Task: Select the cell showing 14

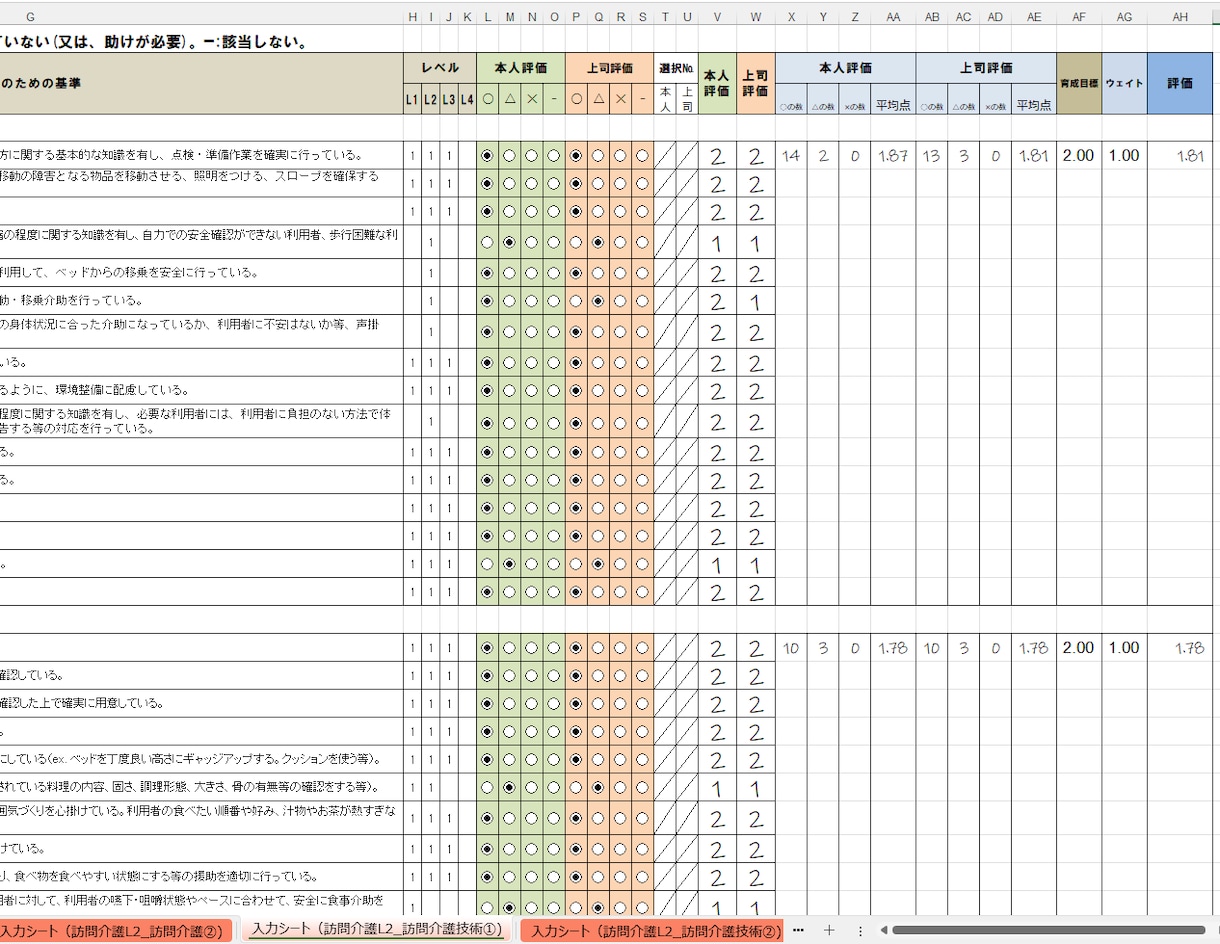Action: [x=791, y=156]
